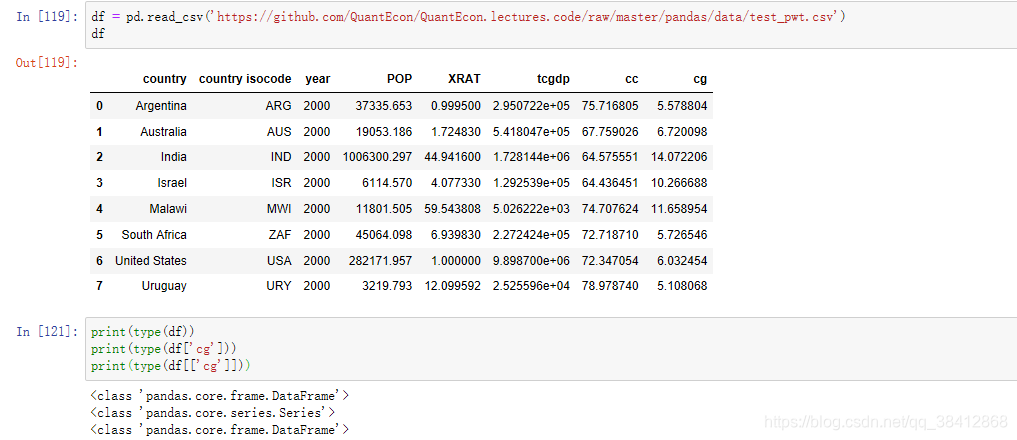Click the country column header
Screen dimensions: 1017x440
point(165,79)
